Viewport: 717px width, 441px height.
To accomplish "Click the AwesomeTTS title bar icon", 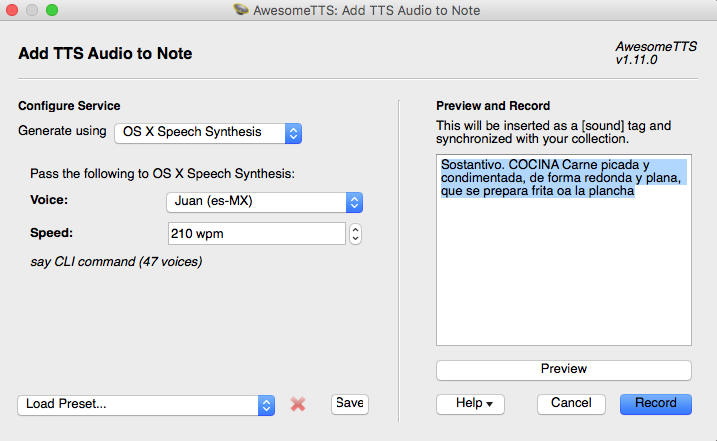I will (241, 10).
